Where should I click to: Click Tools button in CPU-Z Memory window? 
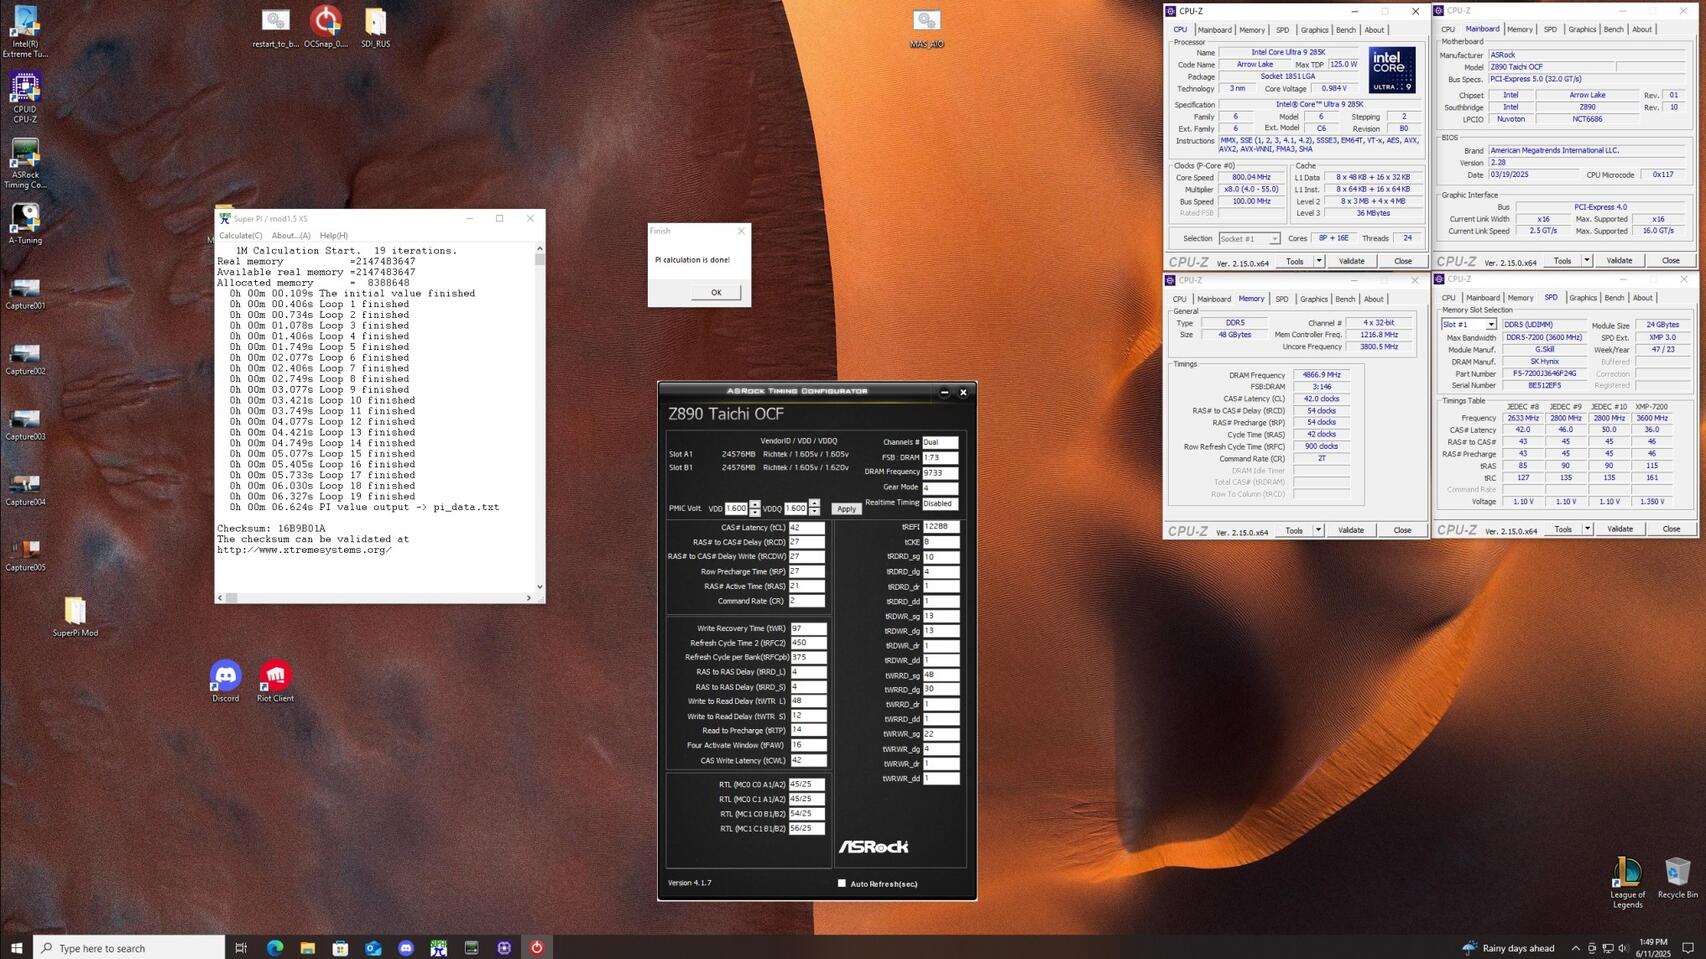(x=1294, y=530)
